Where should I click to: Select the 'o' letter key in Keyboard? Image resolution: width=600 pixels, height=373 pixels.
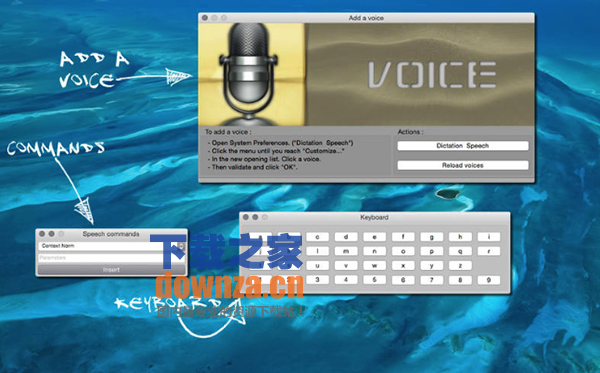tap(403, 251)
